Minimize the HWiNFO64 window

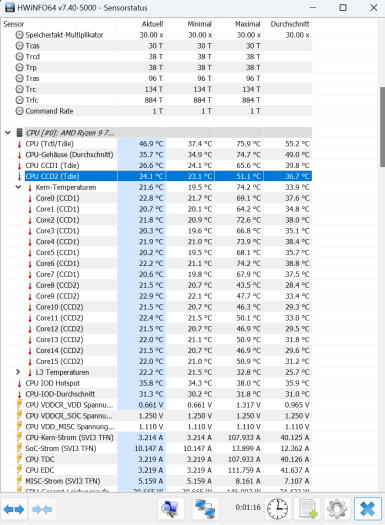[x=313, y=8]
